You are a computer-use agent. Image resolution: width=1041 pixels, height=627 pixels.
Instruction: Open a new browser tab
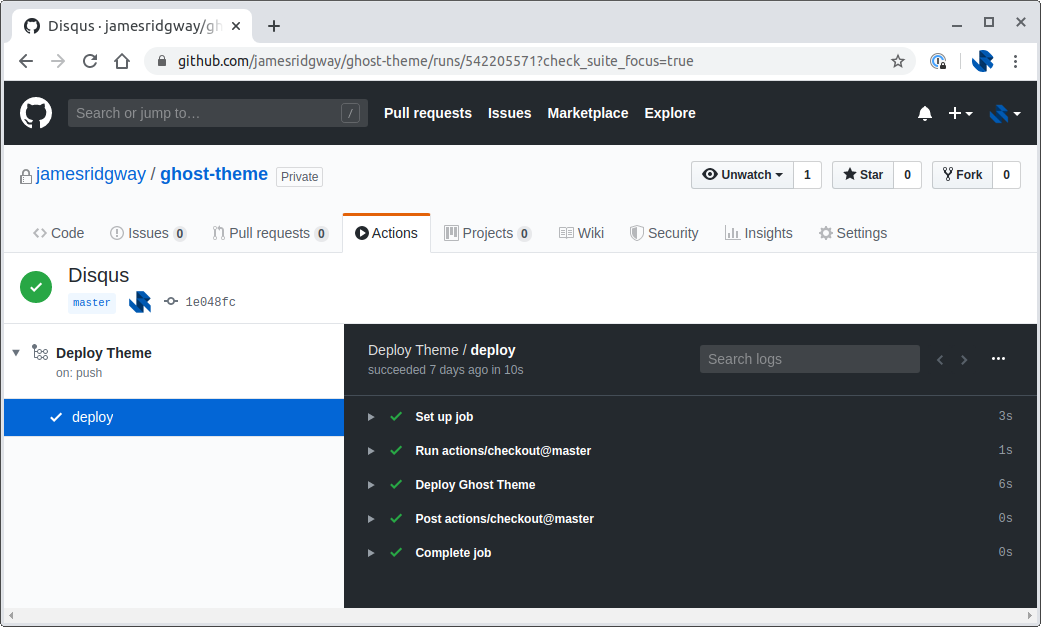tap(274, 26)
